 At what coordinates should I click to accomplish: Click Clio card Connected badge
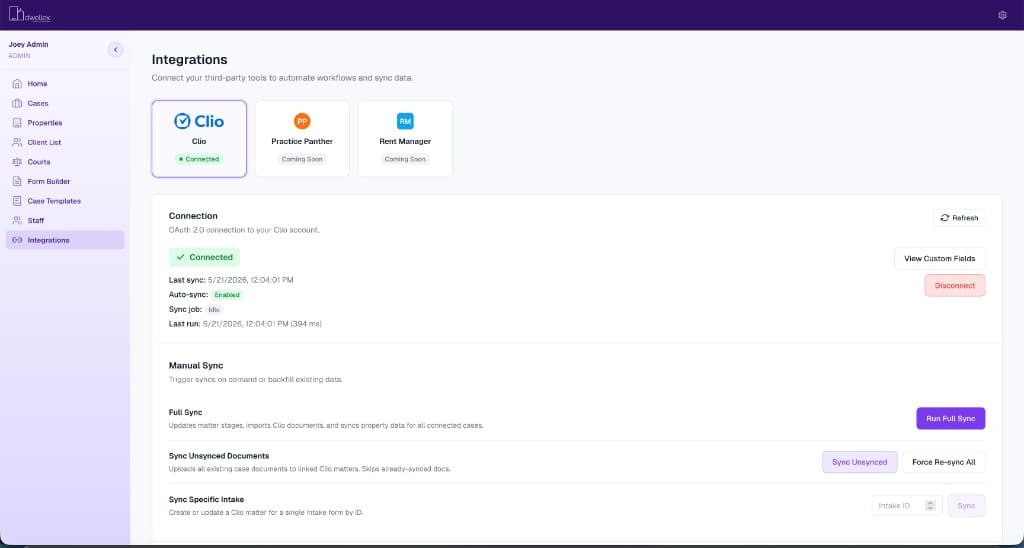tap(199, 159)
